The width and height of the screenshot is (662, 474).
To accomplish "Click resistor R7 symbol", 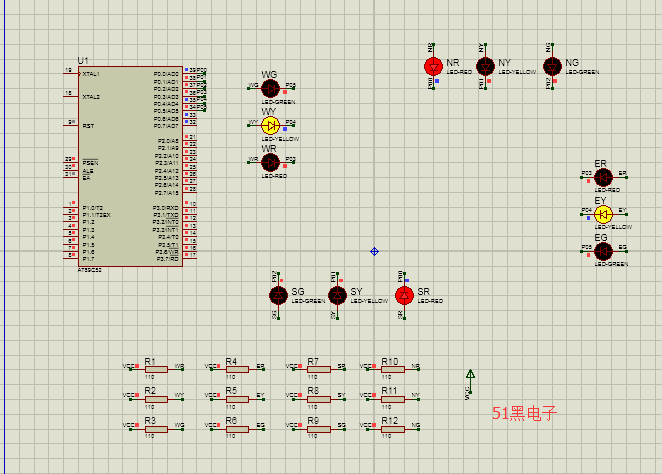I will (316, 369).
